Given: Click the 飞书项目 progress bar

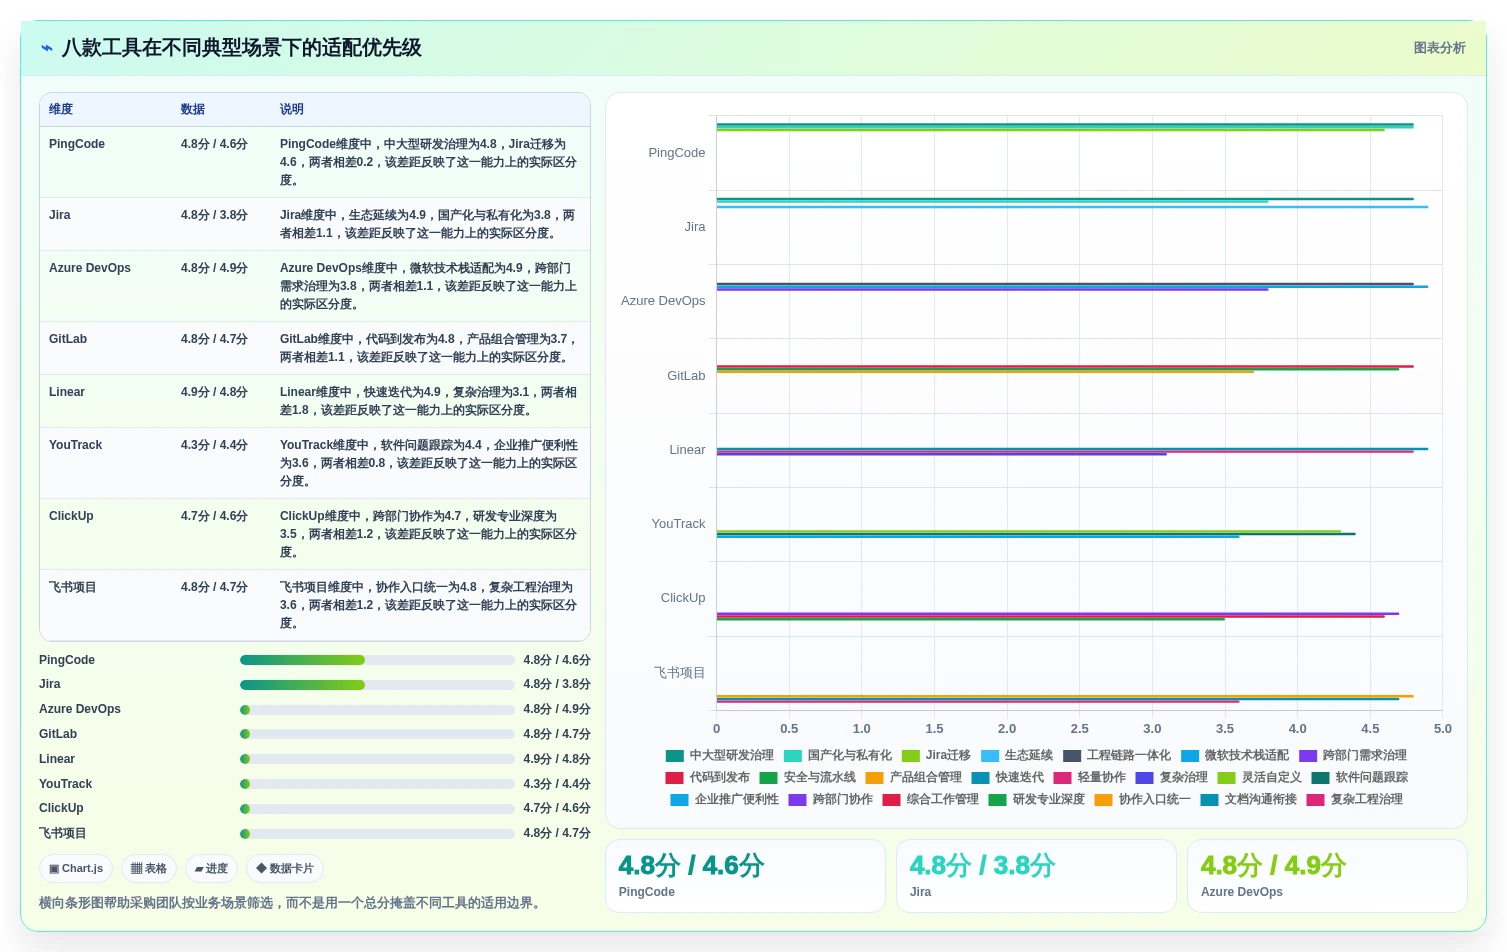Looking at the screenshot, I should [x=377, y=833].
